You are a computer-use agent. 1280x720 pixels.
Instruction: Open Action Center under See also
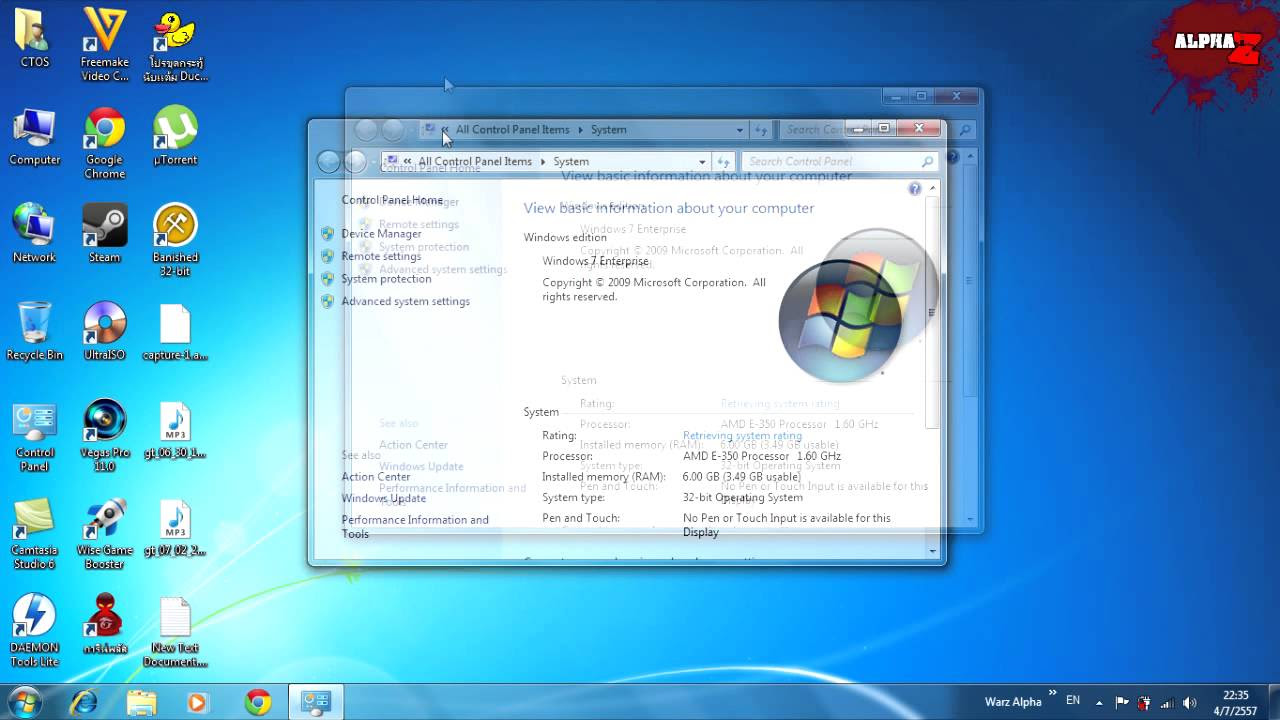click(x=376, y=477)
